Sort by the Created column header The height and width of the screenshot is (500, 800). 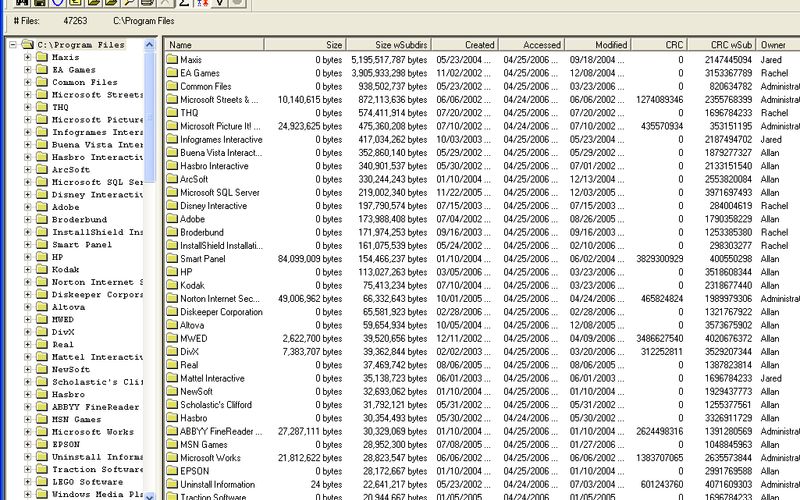pos(465,45)
